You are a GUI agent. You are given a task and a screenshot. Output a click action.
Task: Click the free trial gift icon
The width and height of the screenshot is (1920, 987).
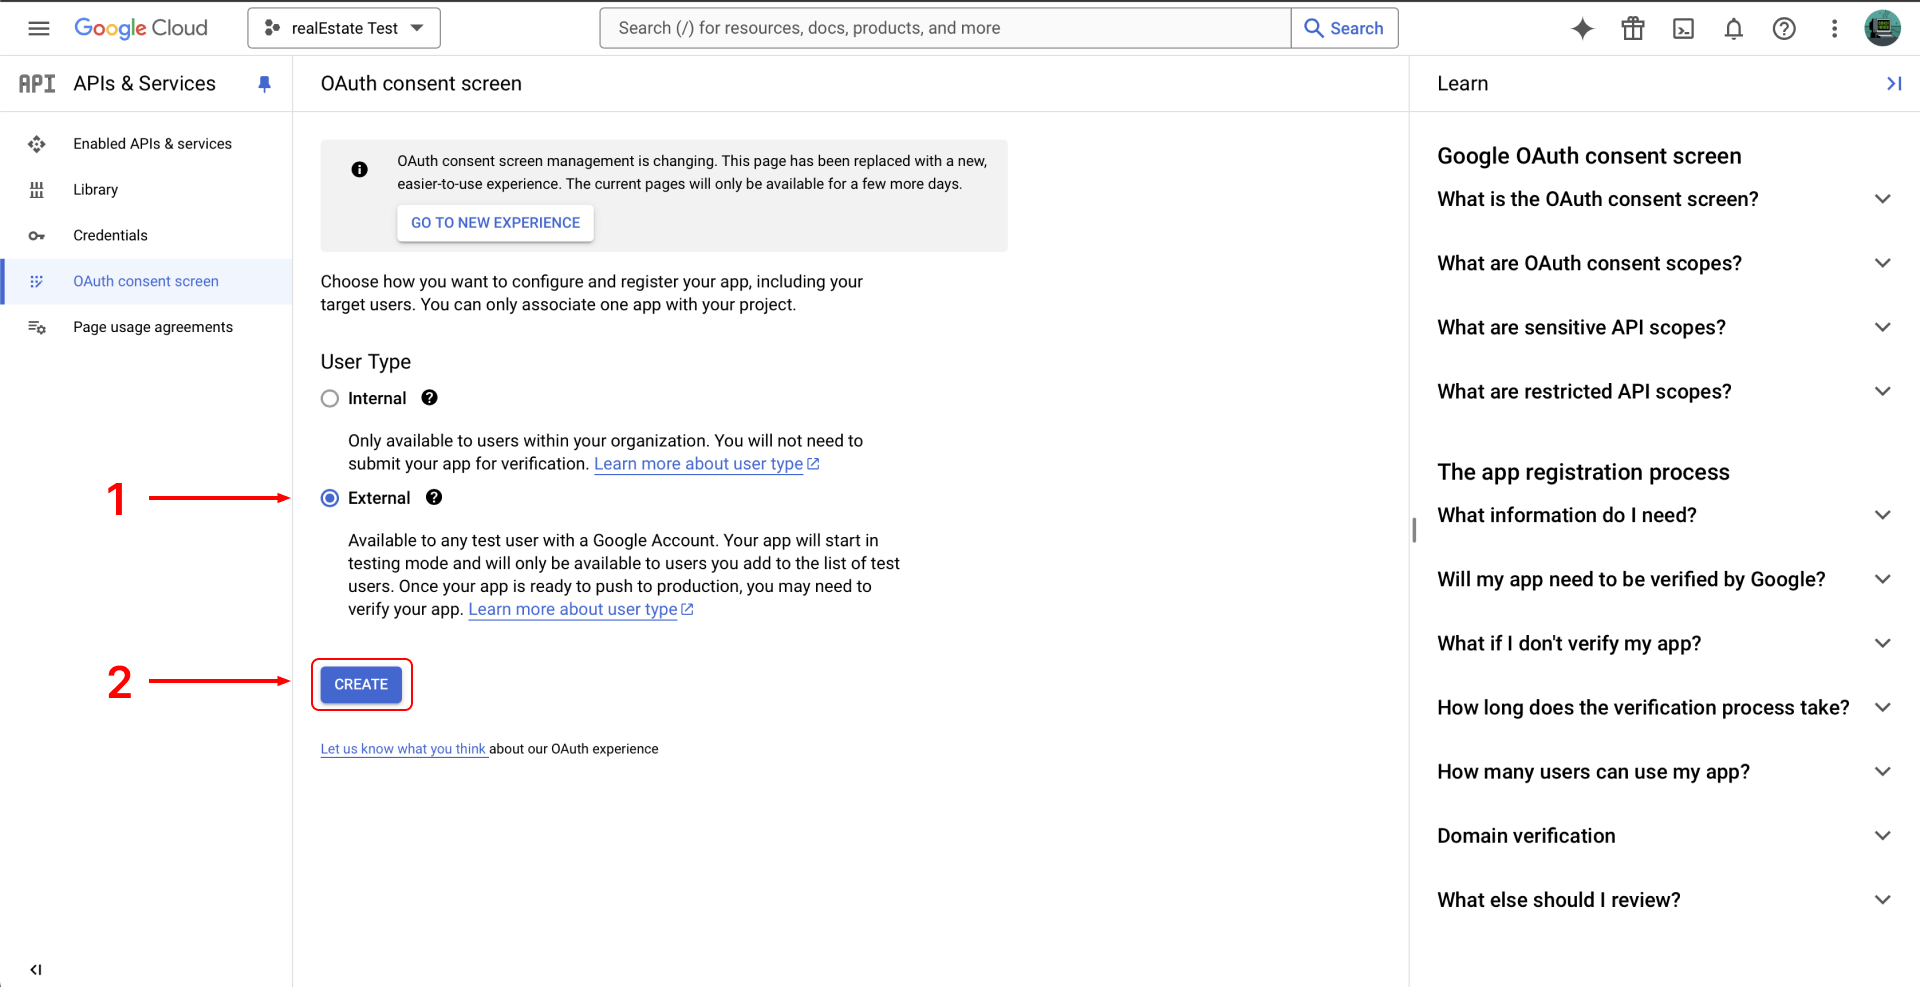pos(1633,28)
